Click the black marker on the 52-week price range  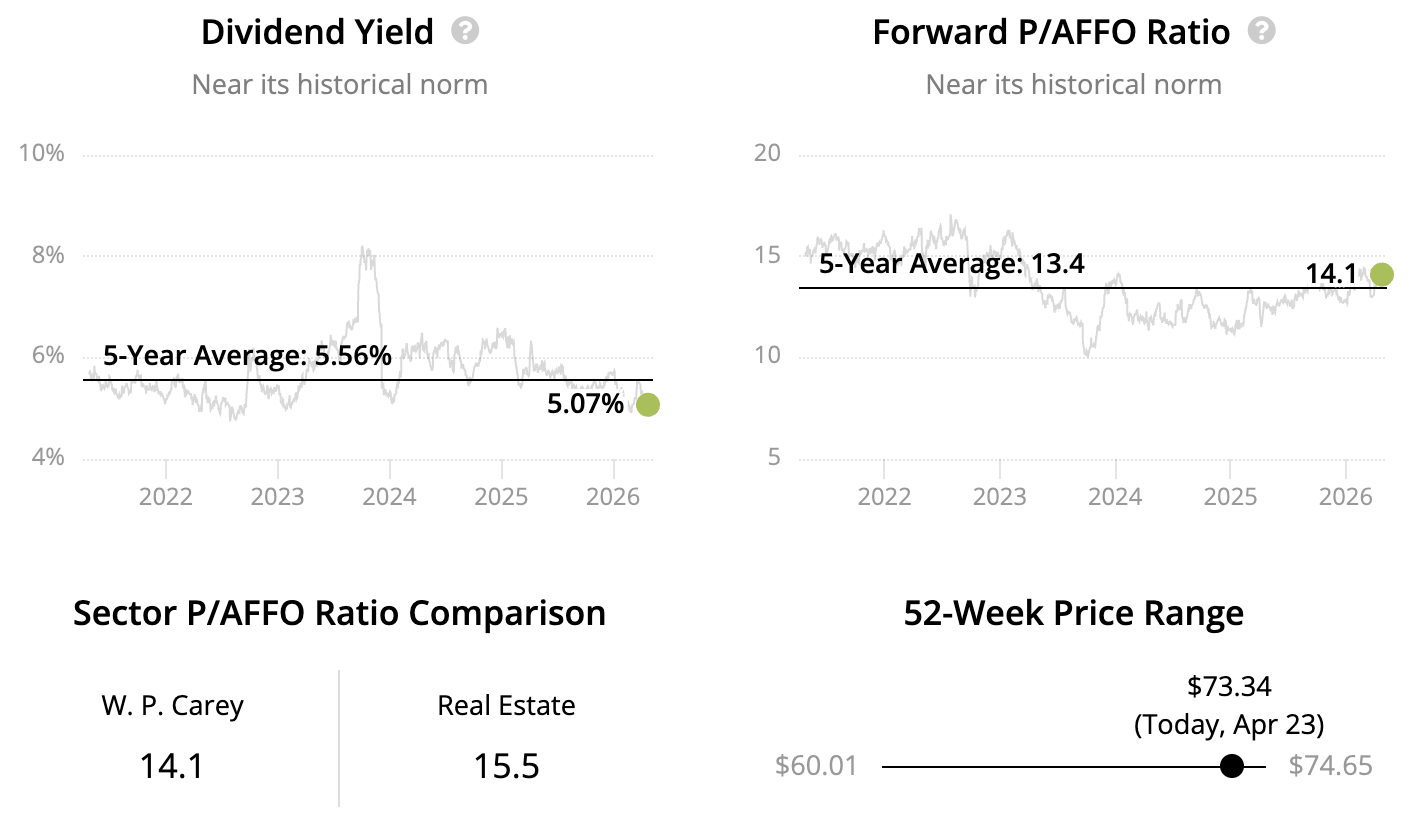click(x=1232, y=766)
